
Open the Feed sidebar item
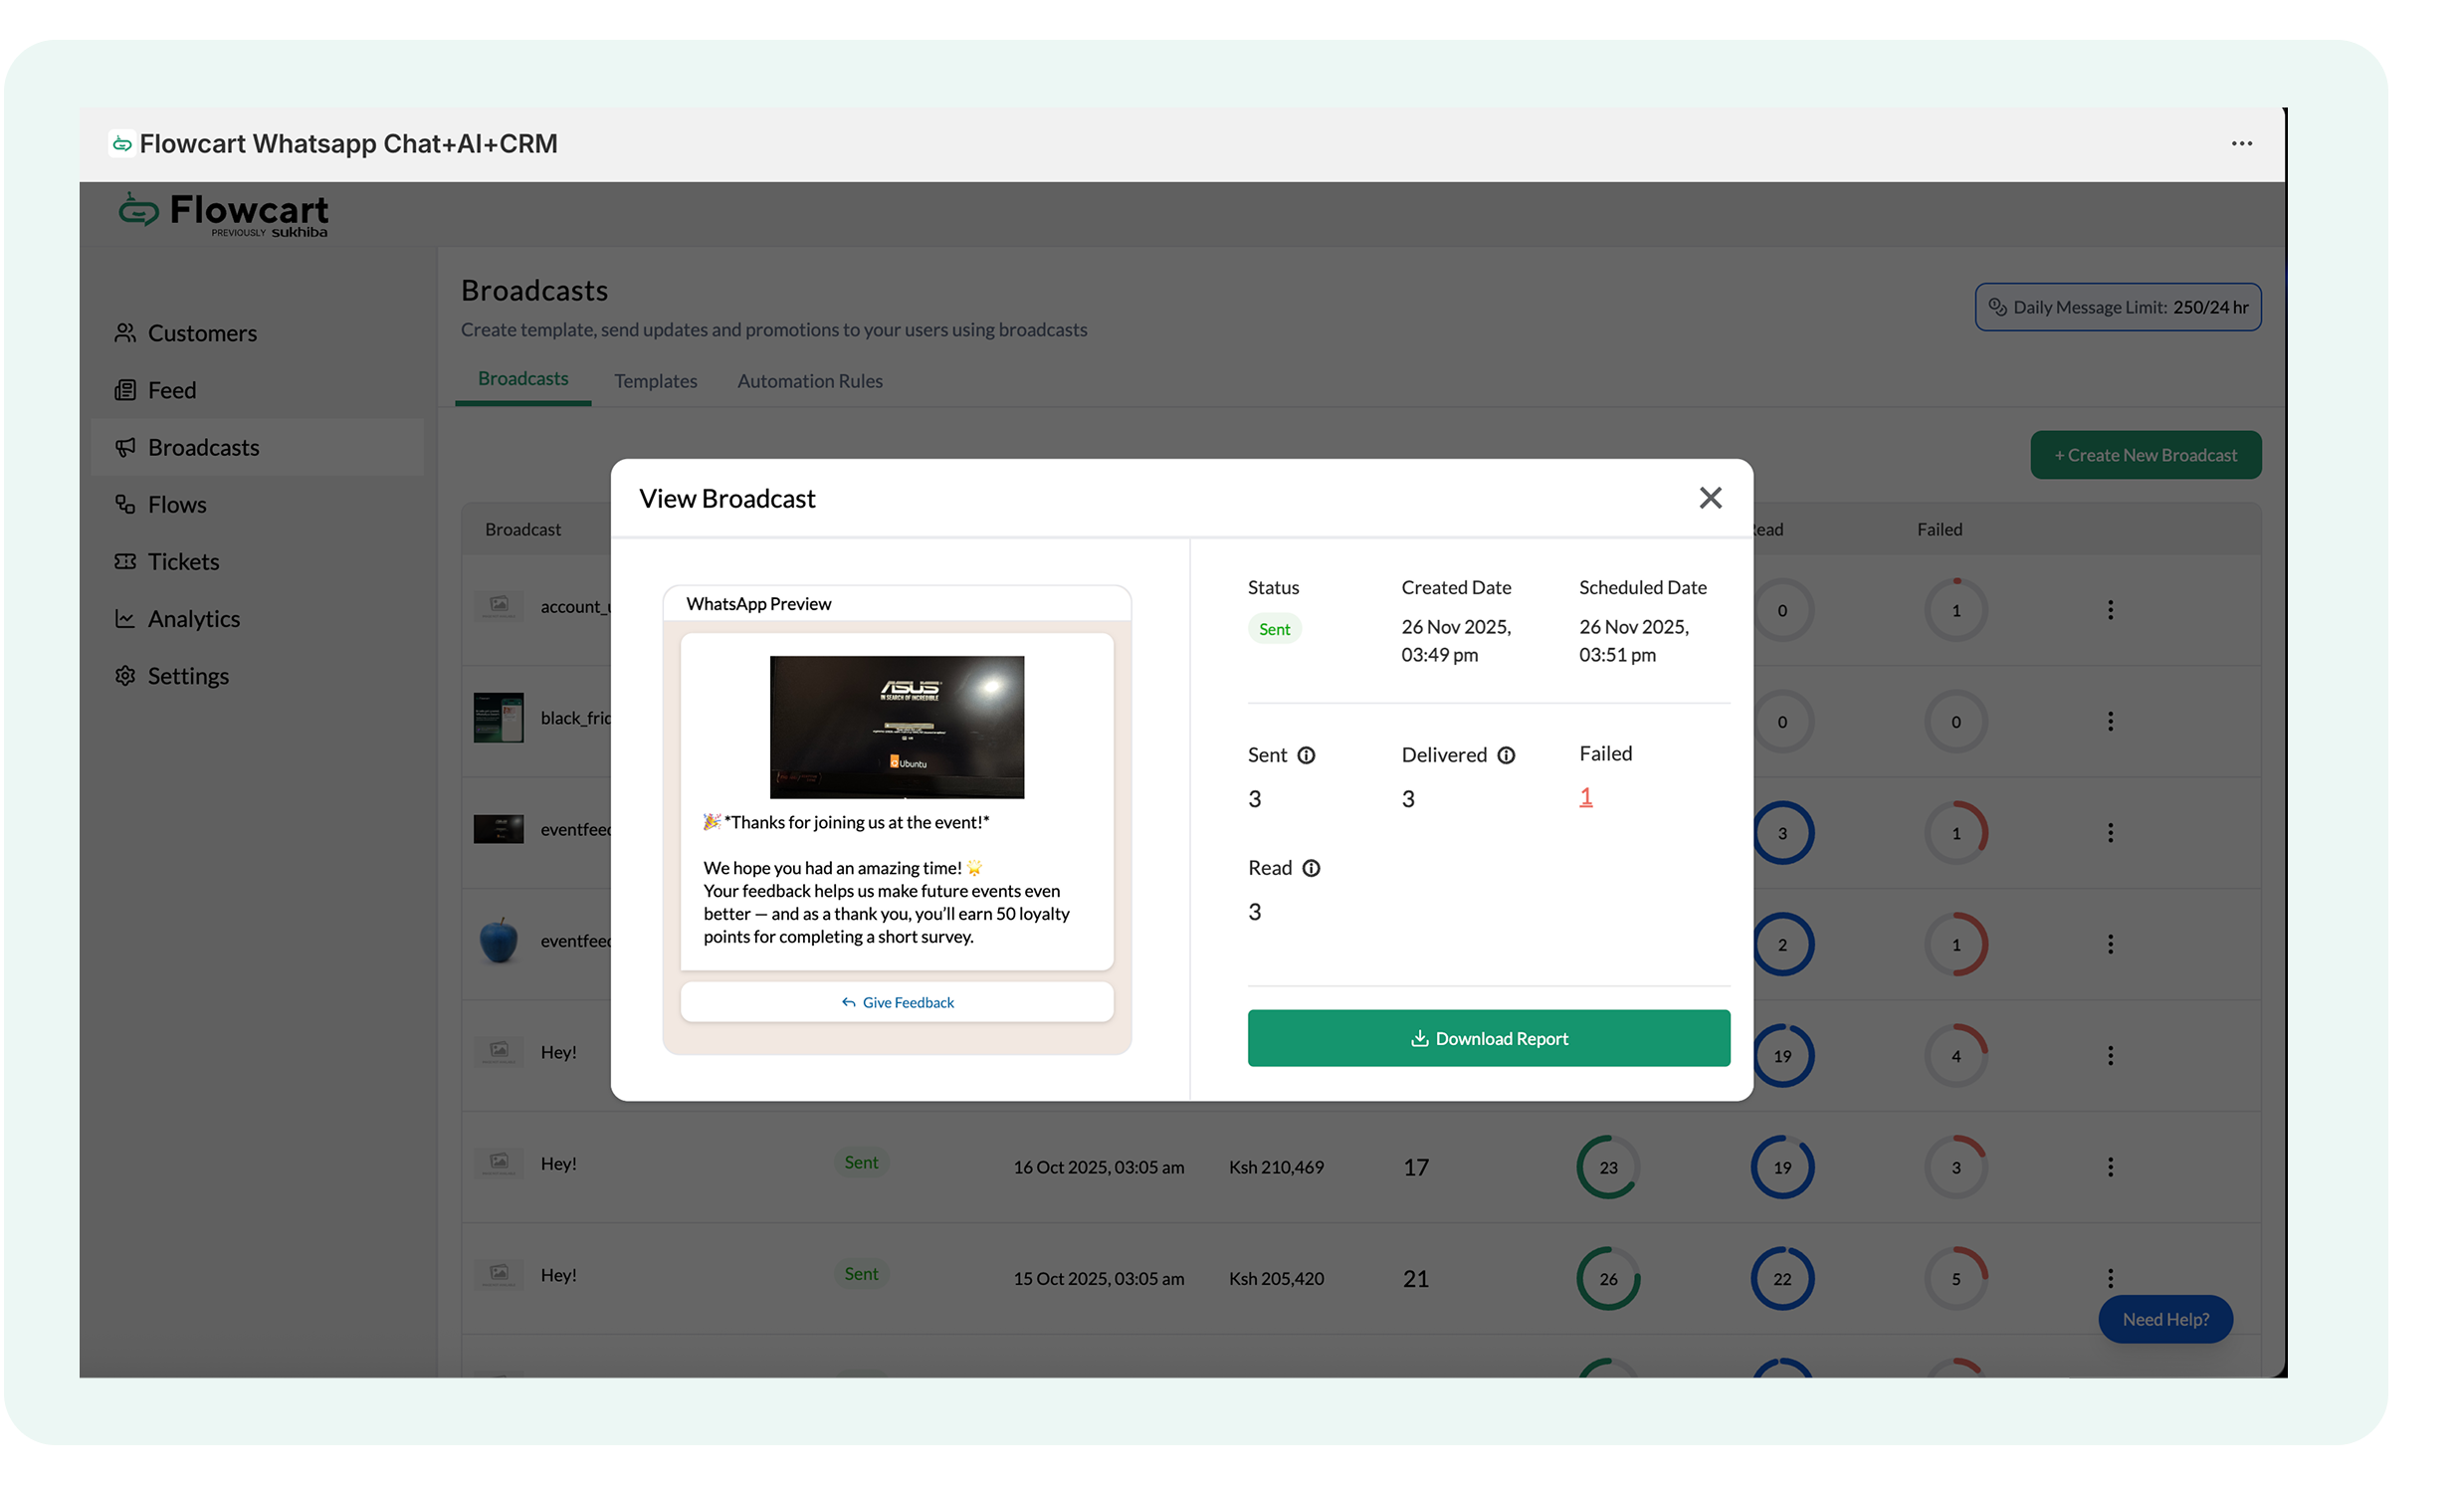(x=172, y=390)
